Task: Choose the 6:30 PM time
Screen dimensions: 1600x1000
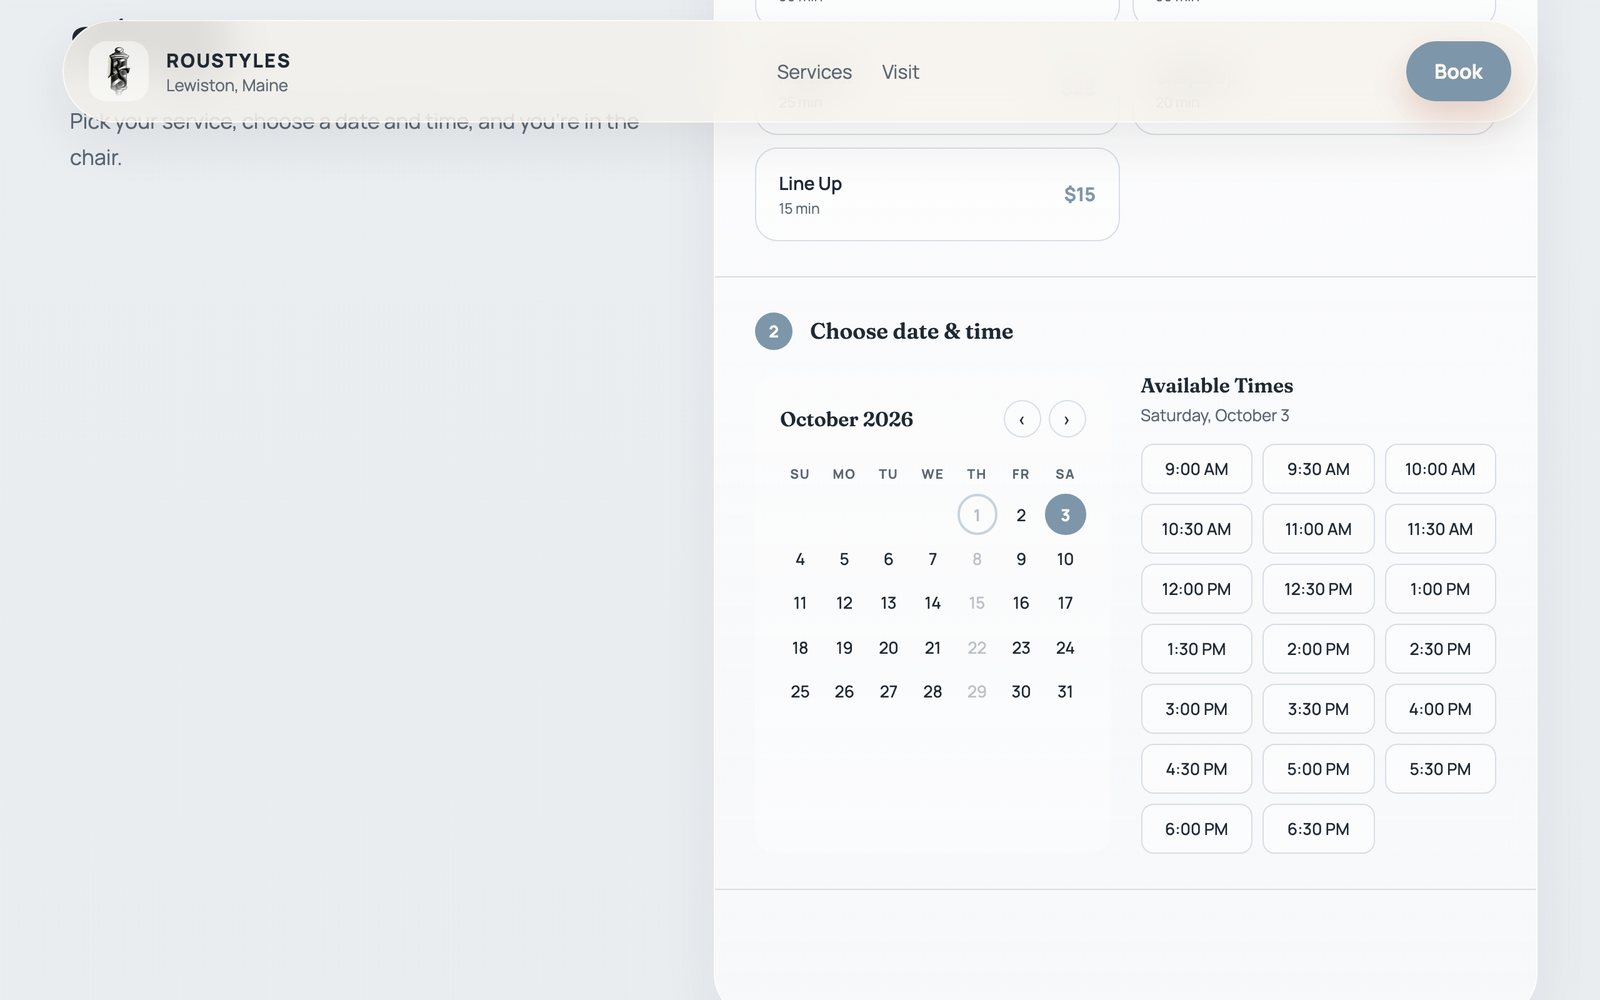Action: tap(1318, 829)
